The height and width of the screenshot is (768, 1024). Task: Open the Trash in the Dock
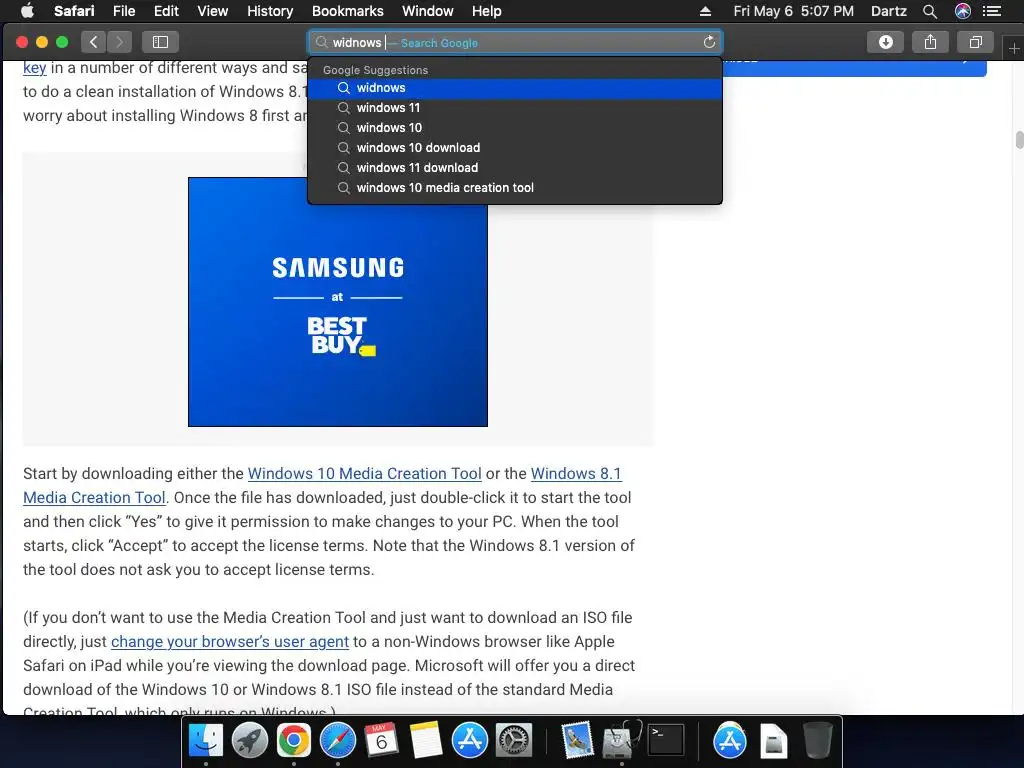click(x=817, y=741)
